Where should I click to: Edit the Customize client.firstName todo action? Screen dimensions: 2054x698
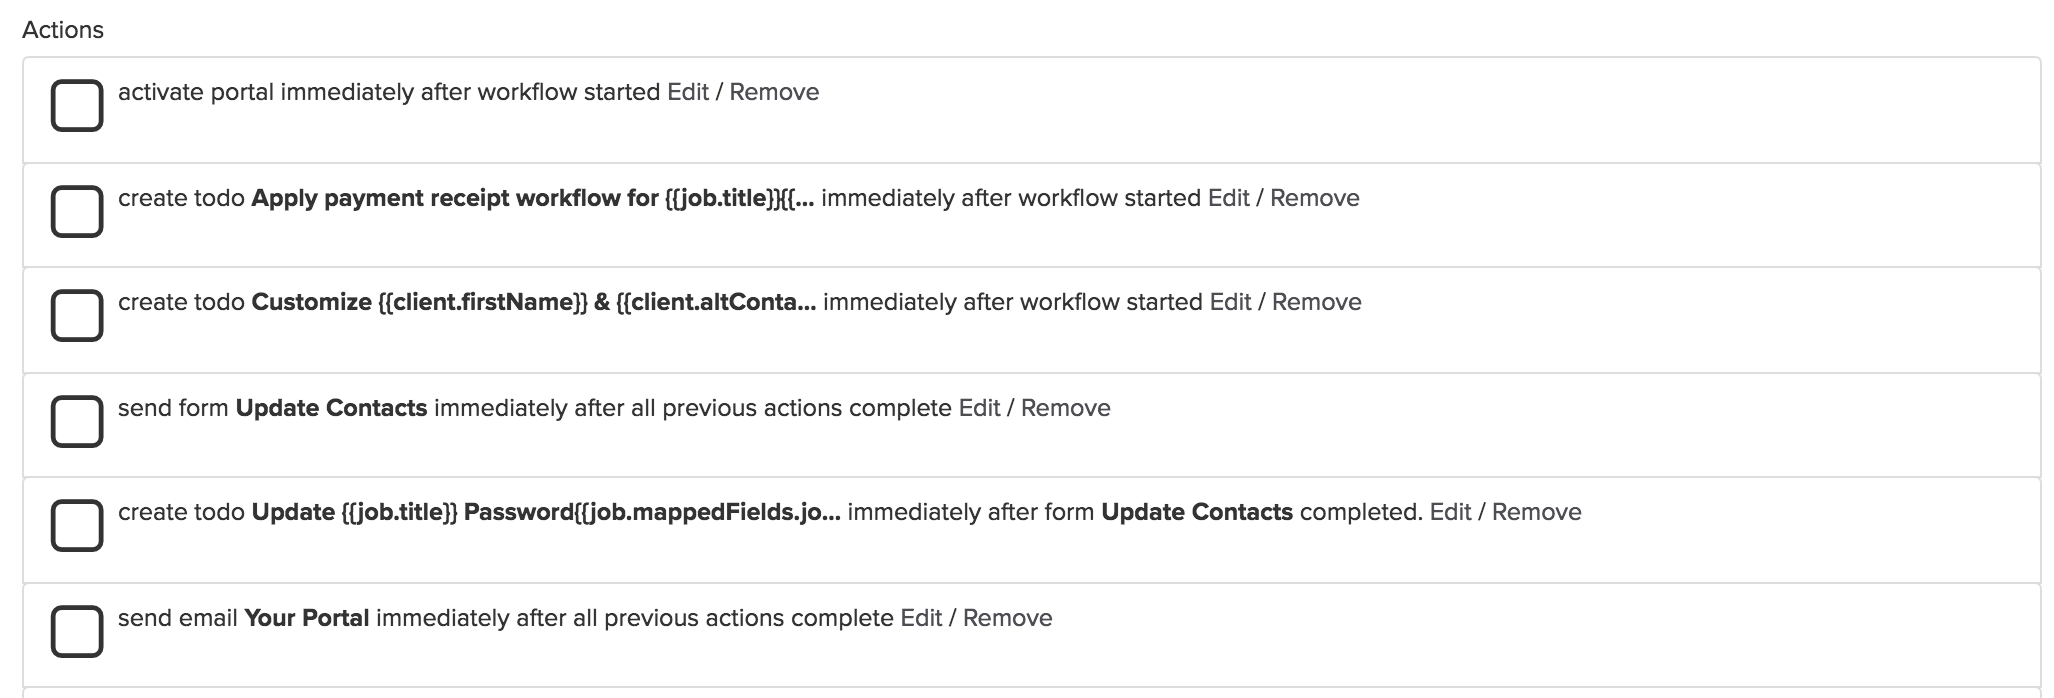[x=1231, y=302]
